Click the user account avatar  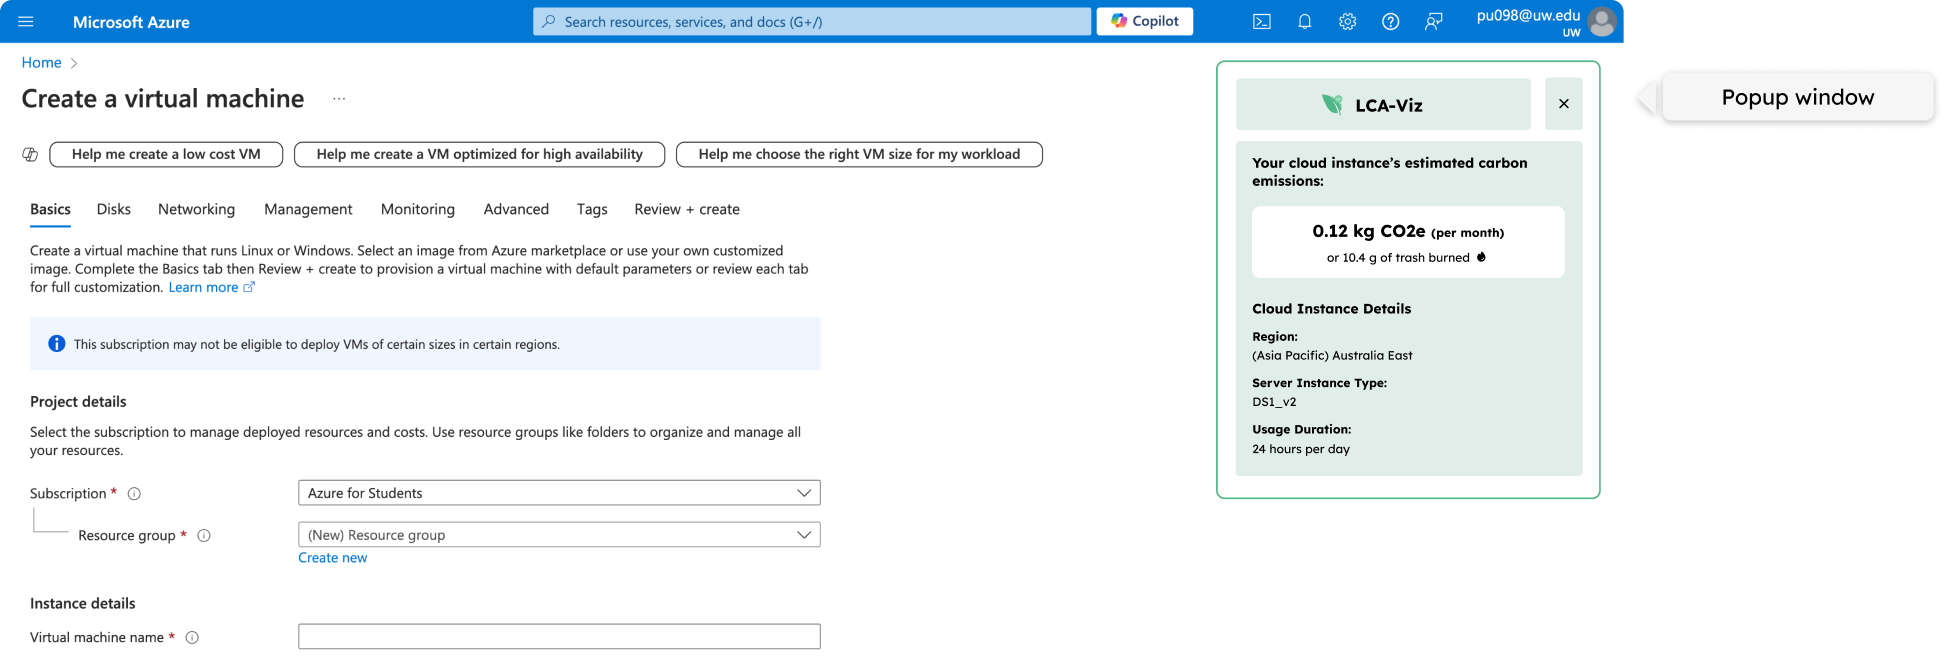click(x=1602, y=21)
